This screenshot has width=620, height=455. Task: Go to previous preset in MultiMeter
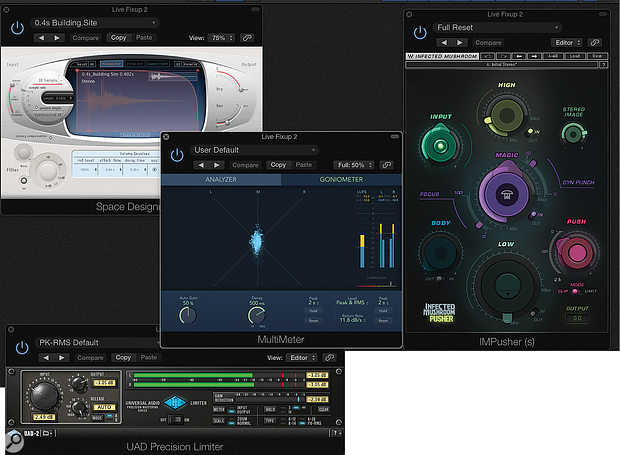point(201,165)
